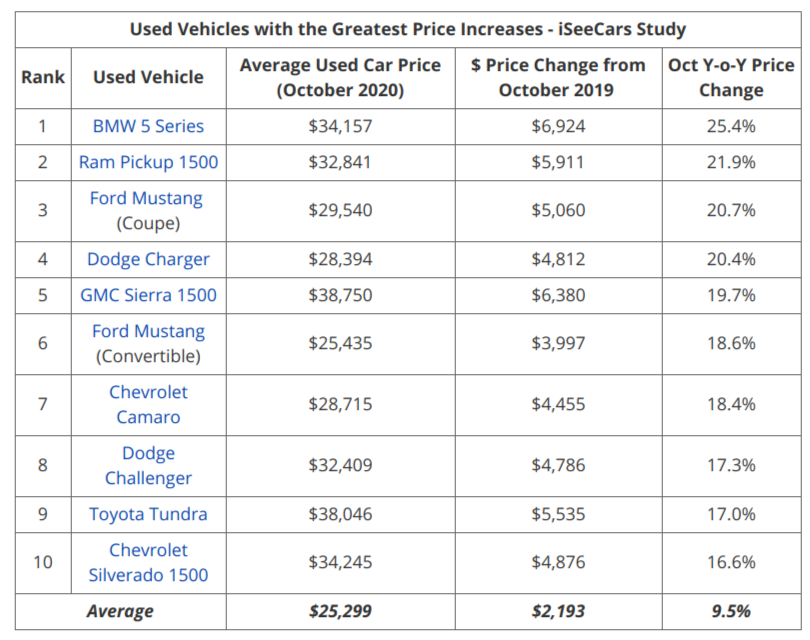Open the GMC Sierra 1500 link
This screenshot has height=640, width=810.
[x=148, y=295]
